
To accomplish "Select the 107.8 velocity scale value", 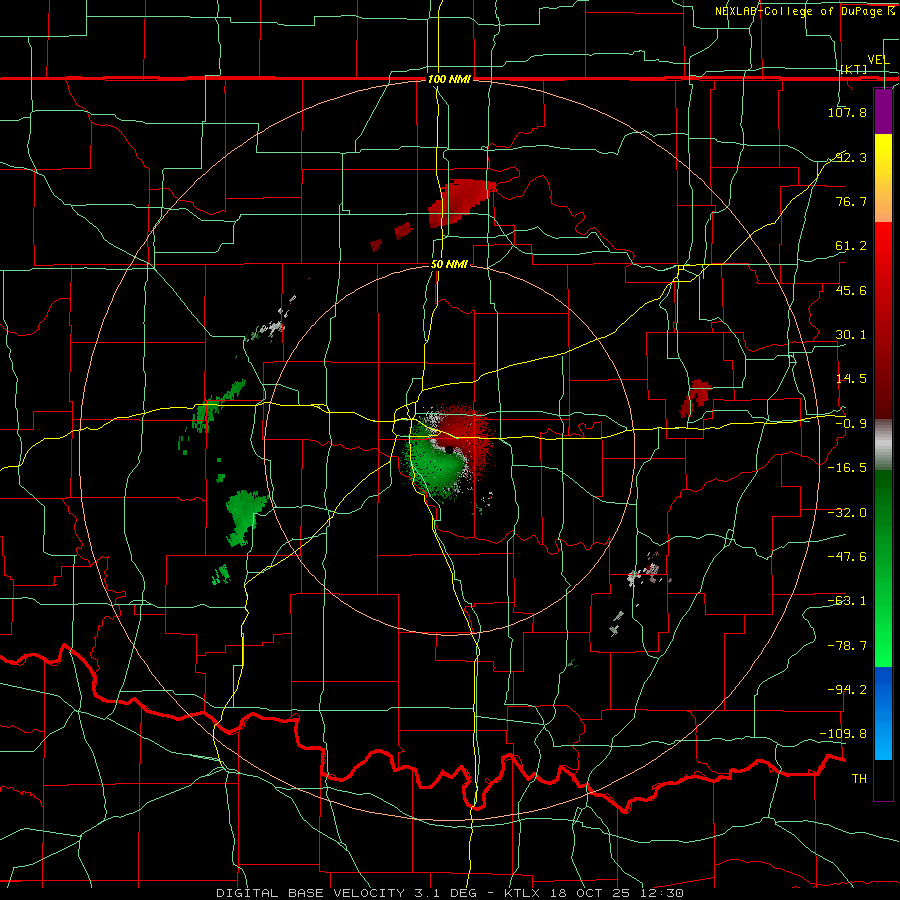I will [x=847, y=112].
